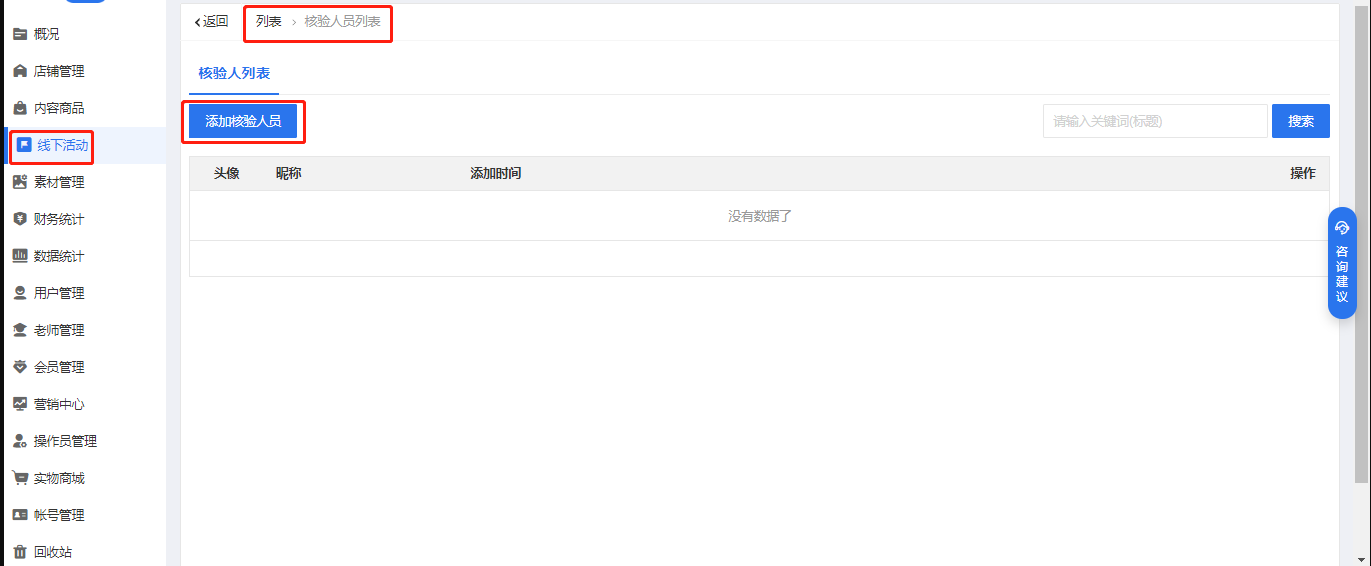This screenshot has width=1371, height=566.
Task: Click the 实物商城 cart icon
Action: 20,478
